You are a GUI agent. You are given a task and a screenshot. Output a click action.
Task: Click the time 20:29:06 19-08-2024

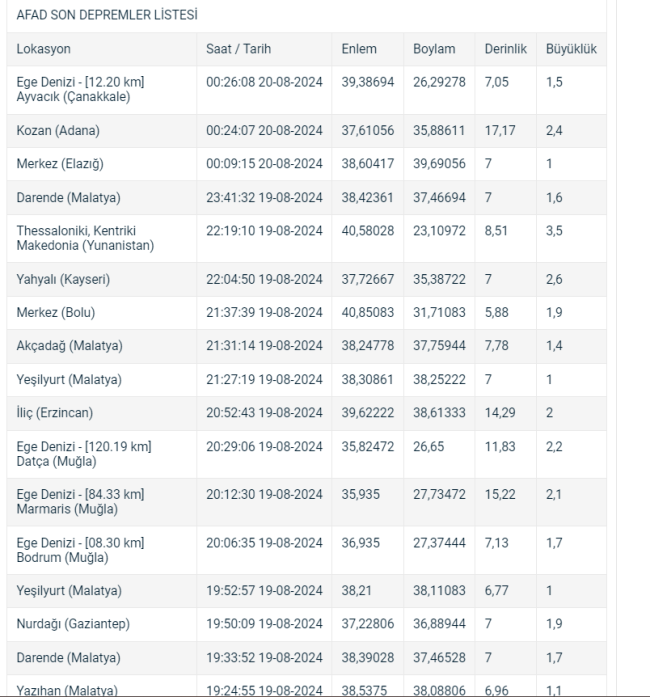pyautogui.click(x=264, y=447)
